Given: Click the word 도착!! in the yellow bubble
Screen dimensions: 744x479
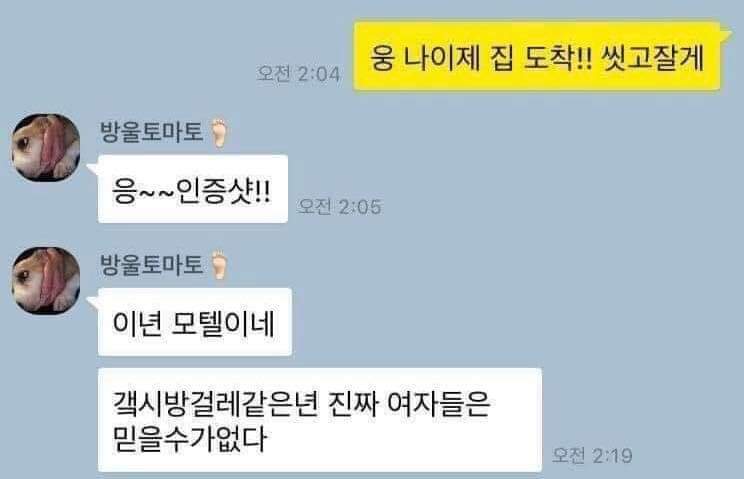Looking at the screenshot, I should 558,59.
